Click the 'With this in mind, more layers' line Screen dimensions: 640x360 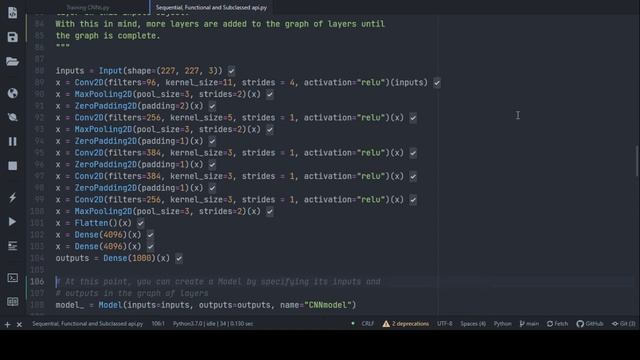(x=220, y=24)
